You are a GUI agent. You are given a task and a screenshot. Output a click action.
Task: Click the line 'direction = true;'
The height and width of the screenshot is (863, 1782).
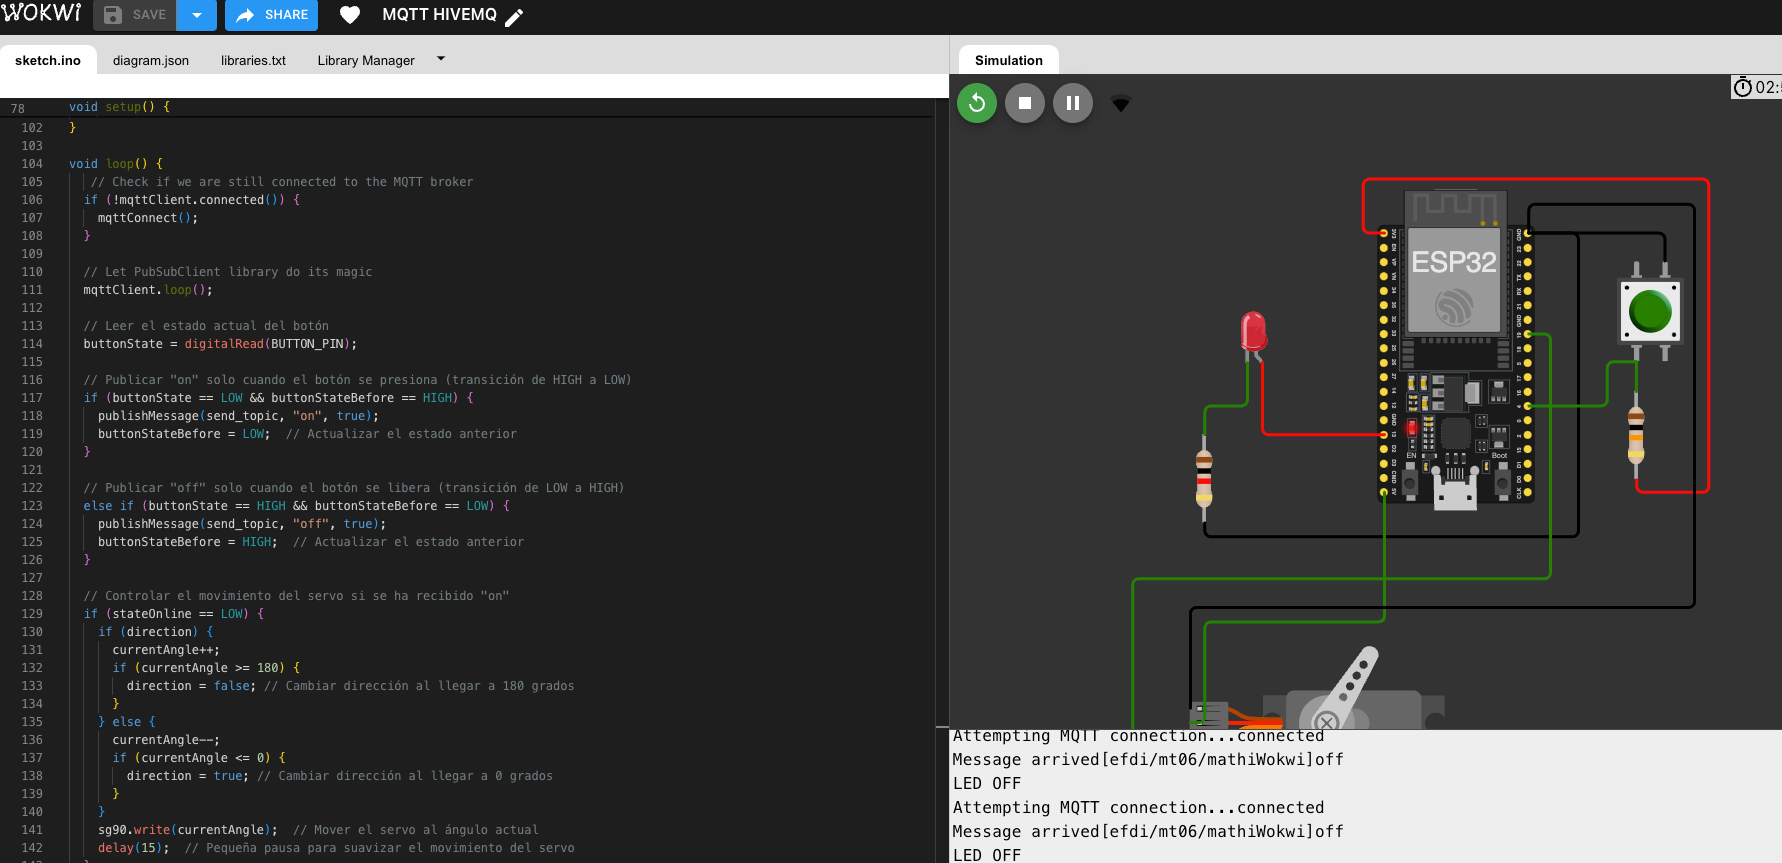188,776
